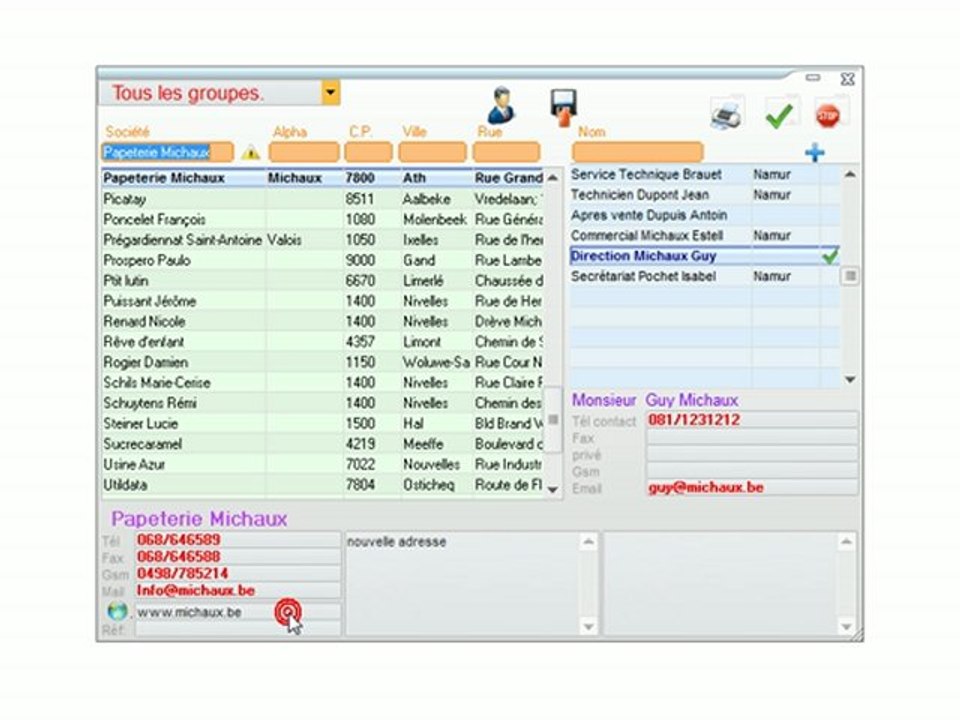Click scroll-down arrow of company list
The image size is (960, 720).
[553, 489]
